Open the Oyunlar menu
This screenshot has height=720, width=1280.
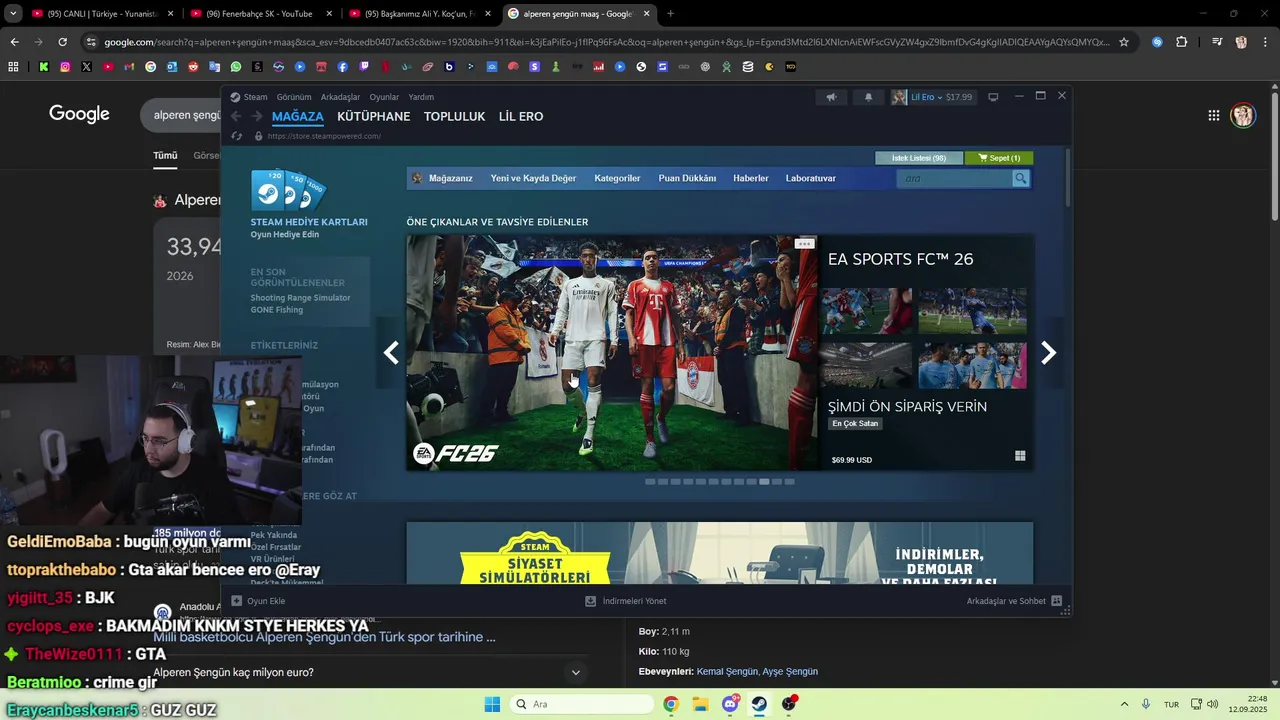[x=384, y=97]
